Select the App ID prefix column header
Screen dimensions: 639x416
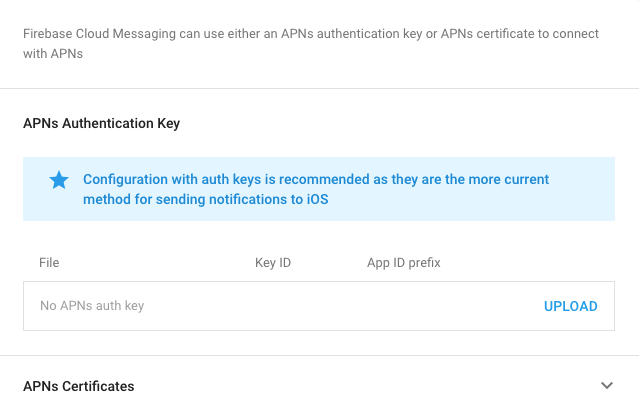click(403, 263)
